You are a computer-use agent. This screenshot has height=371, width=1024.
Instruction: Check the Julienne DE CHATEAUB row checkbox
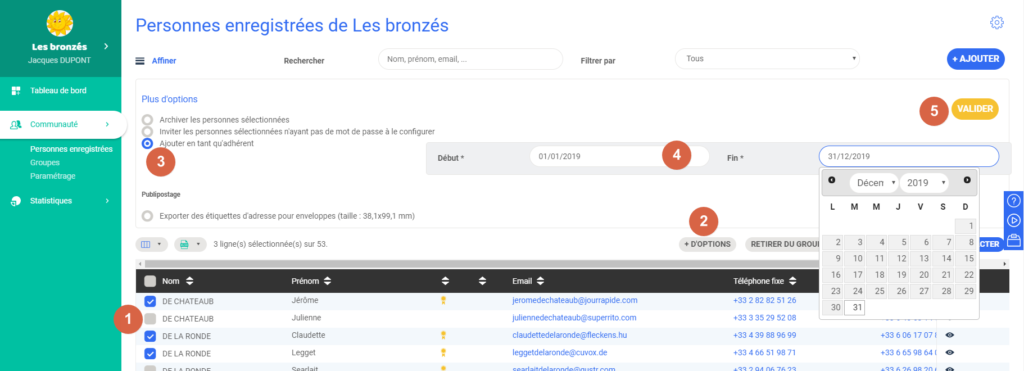(x=150, y=319)
